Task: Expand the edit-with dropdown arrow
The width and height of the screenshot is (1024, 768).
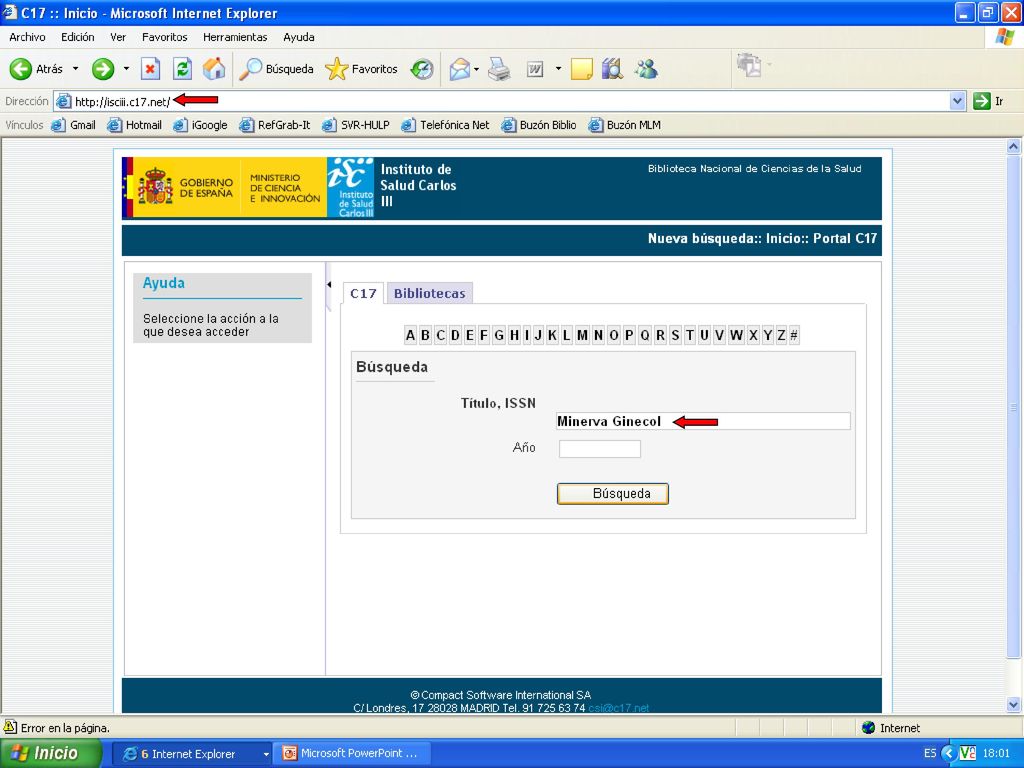Action: pyautogui.click(x=558, y=69)
